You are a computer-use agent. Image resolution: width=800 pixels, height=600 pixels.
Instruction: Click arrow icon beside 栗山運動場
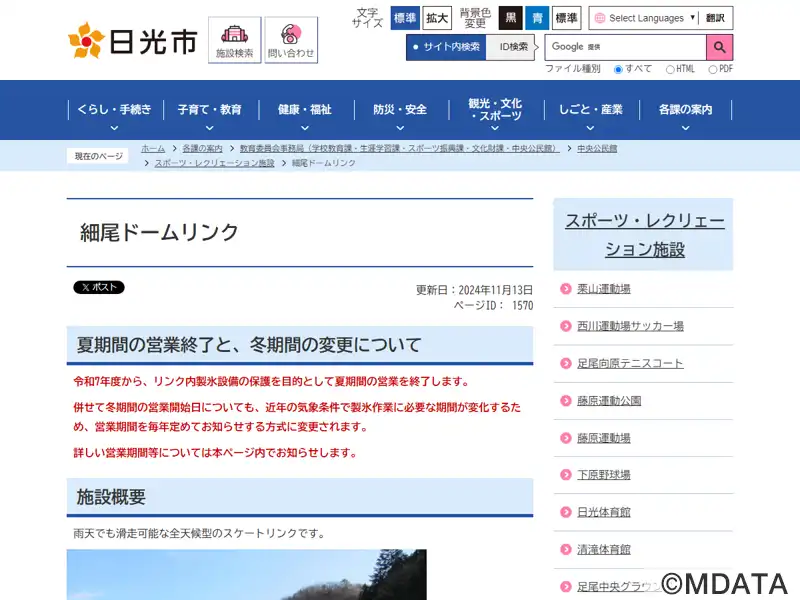(565, 289)
